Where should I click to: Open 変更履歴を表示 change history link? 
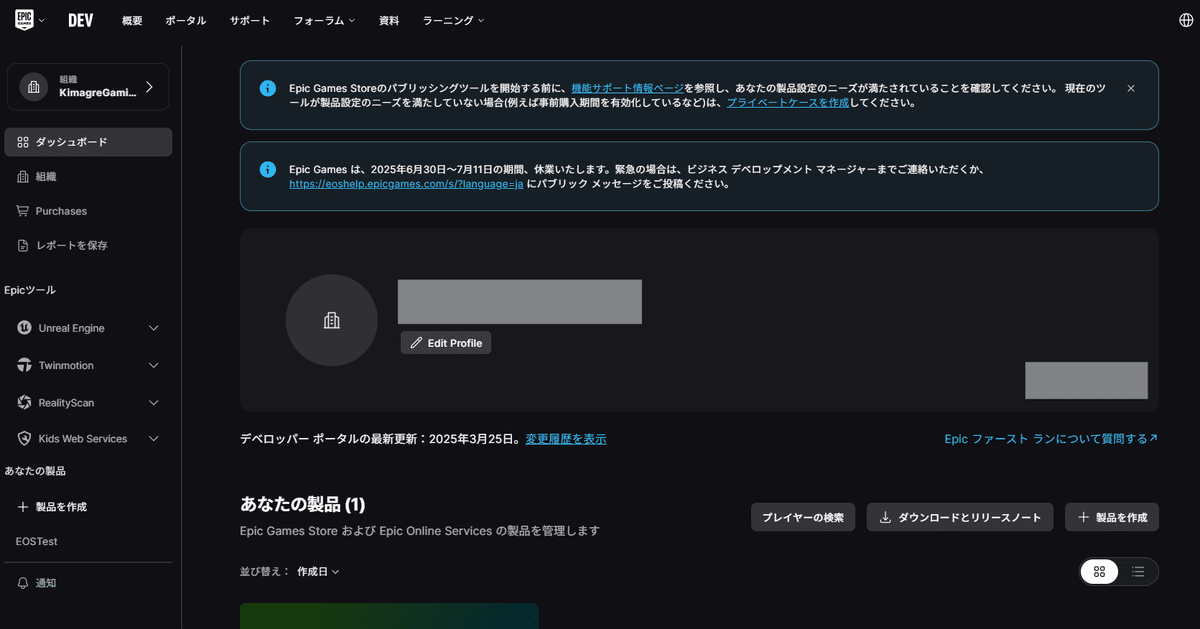pyautogui.click(x=565, y=438)
